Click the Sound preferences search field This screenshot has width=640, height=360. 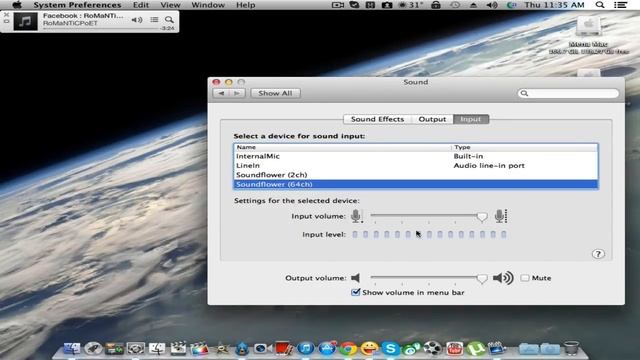(568, 93)
